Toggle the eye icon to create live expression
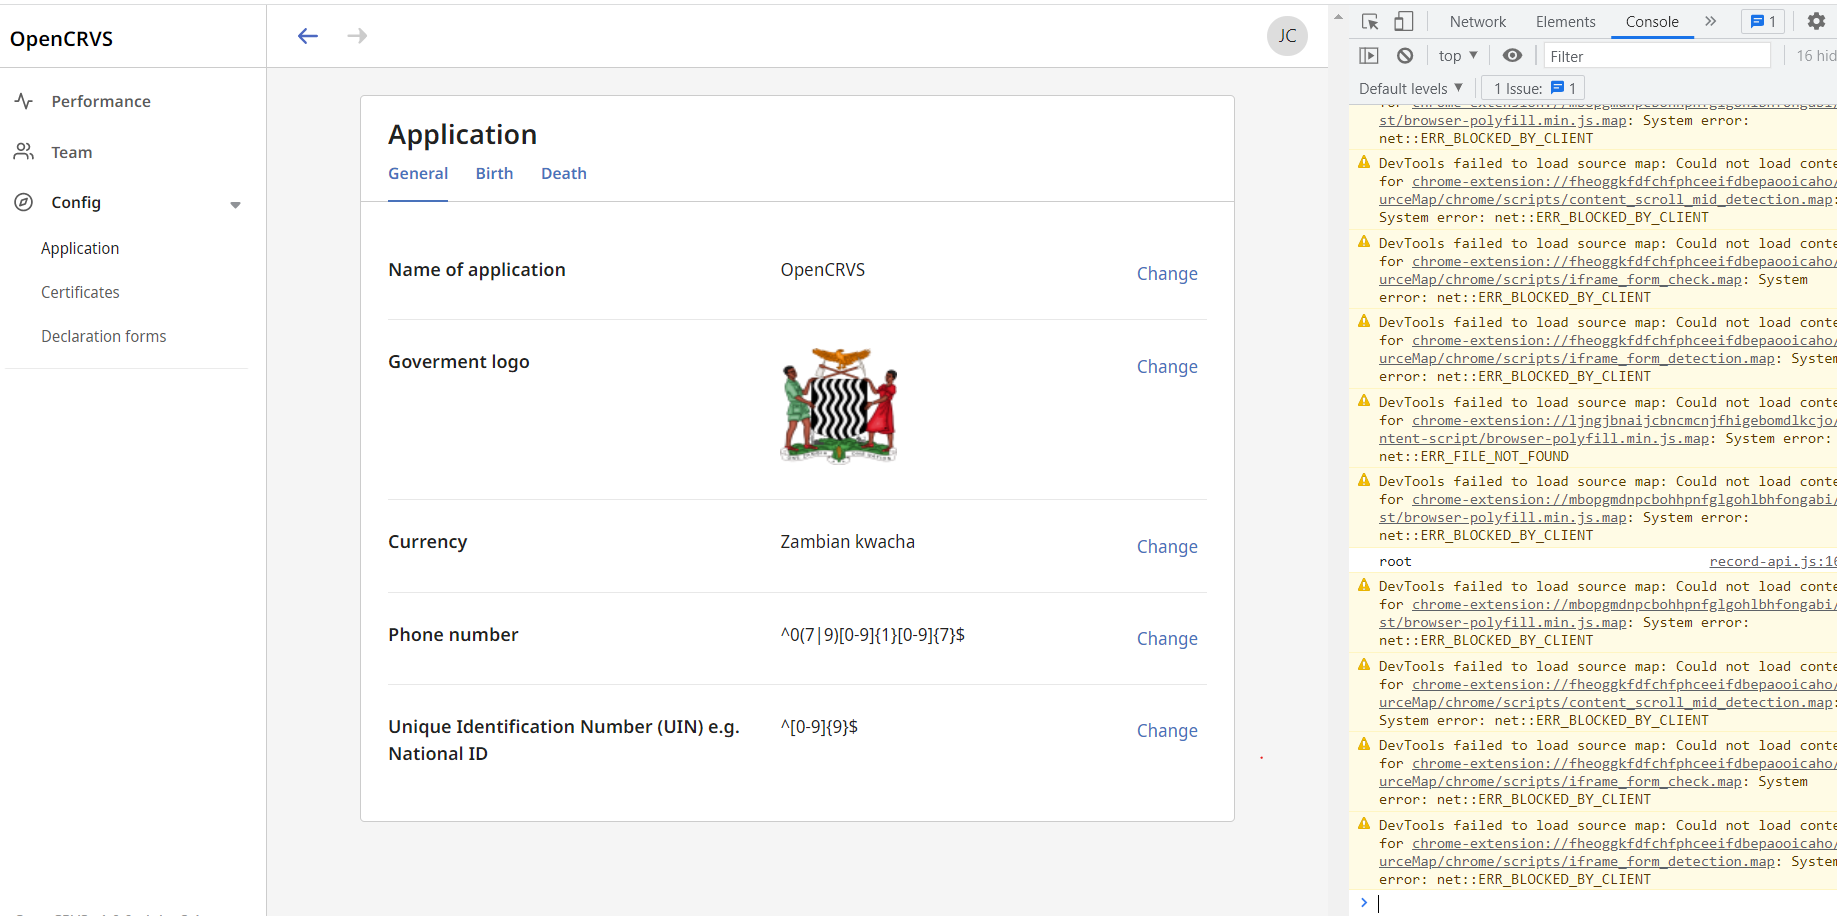1837x916 pixels. point(1512,55)
